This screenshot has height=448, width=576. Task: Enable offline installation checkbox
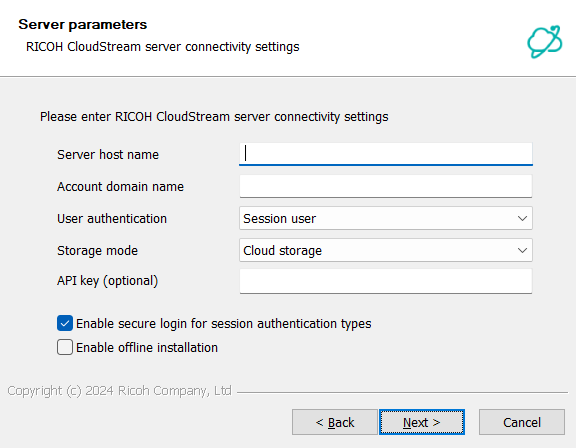pyautogui.click(x=65, y=347)
